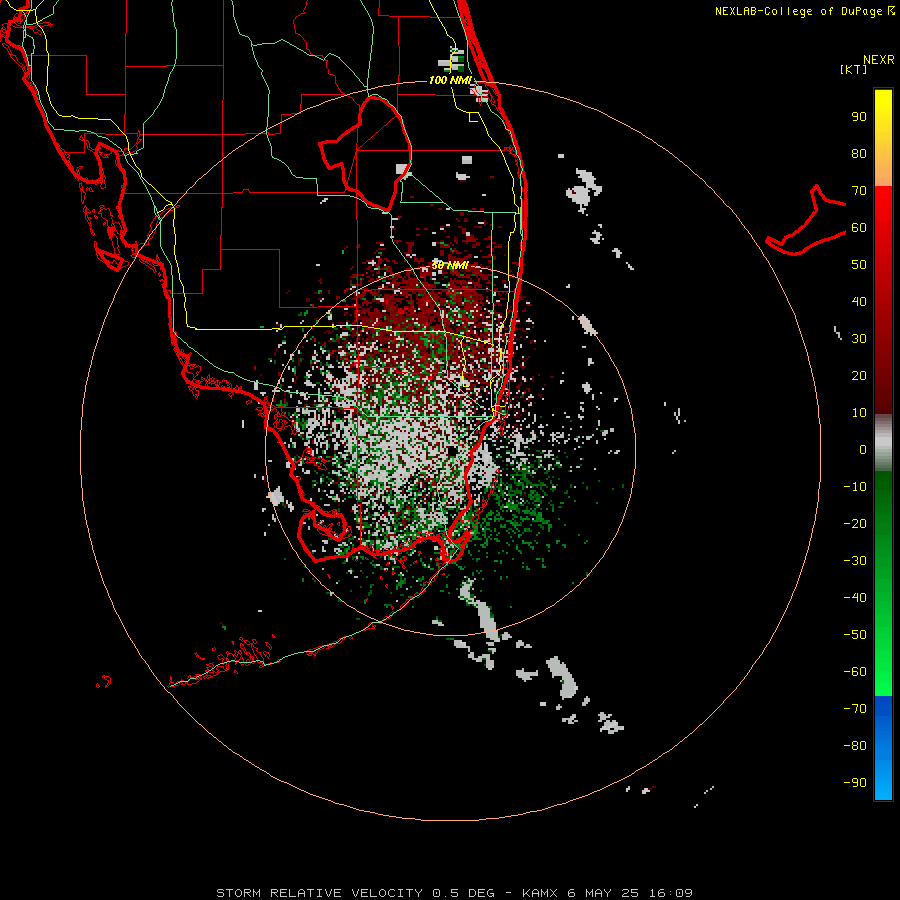Viewport: 900px width, 900px height.
Task: Click the positive 50 scale value
Action: click(x=859, y=265)
